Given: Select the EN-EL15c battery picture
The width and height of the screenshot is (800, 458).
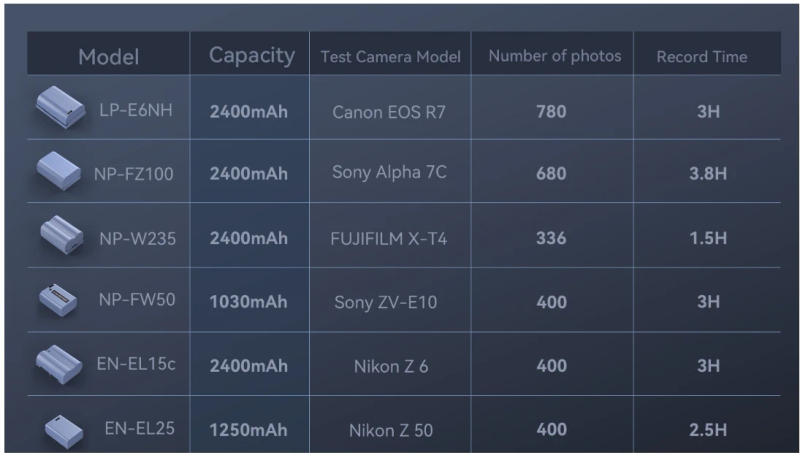Looking at the screenshot, I should (58, 362).
